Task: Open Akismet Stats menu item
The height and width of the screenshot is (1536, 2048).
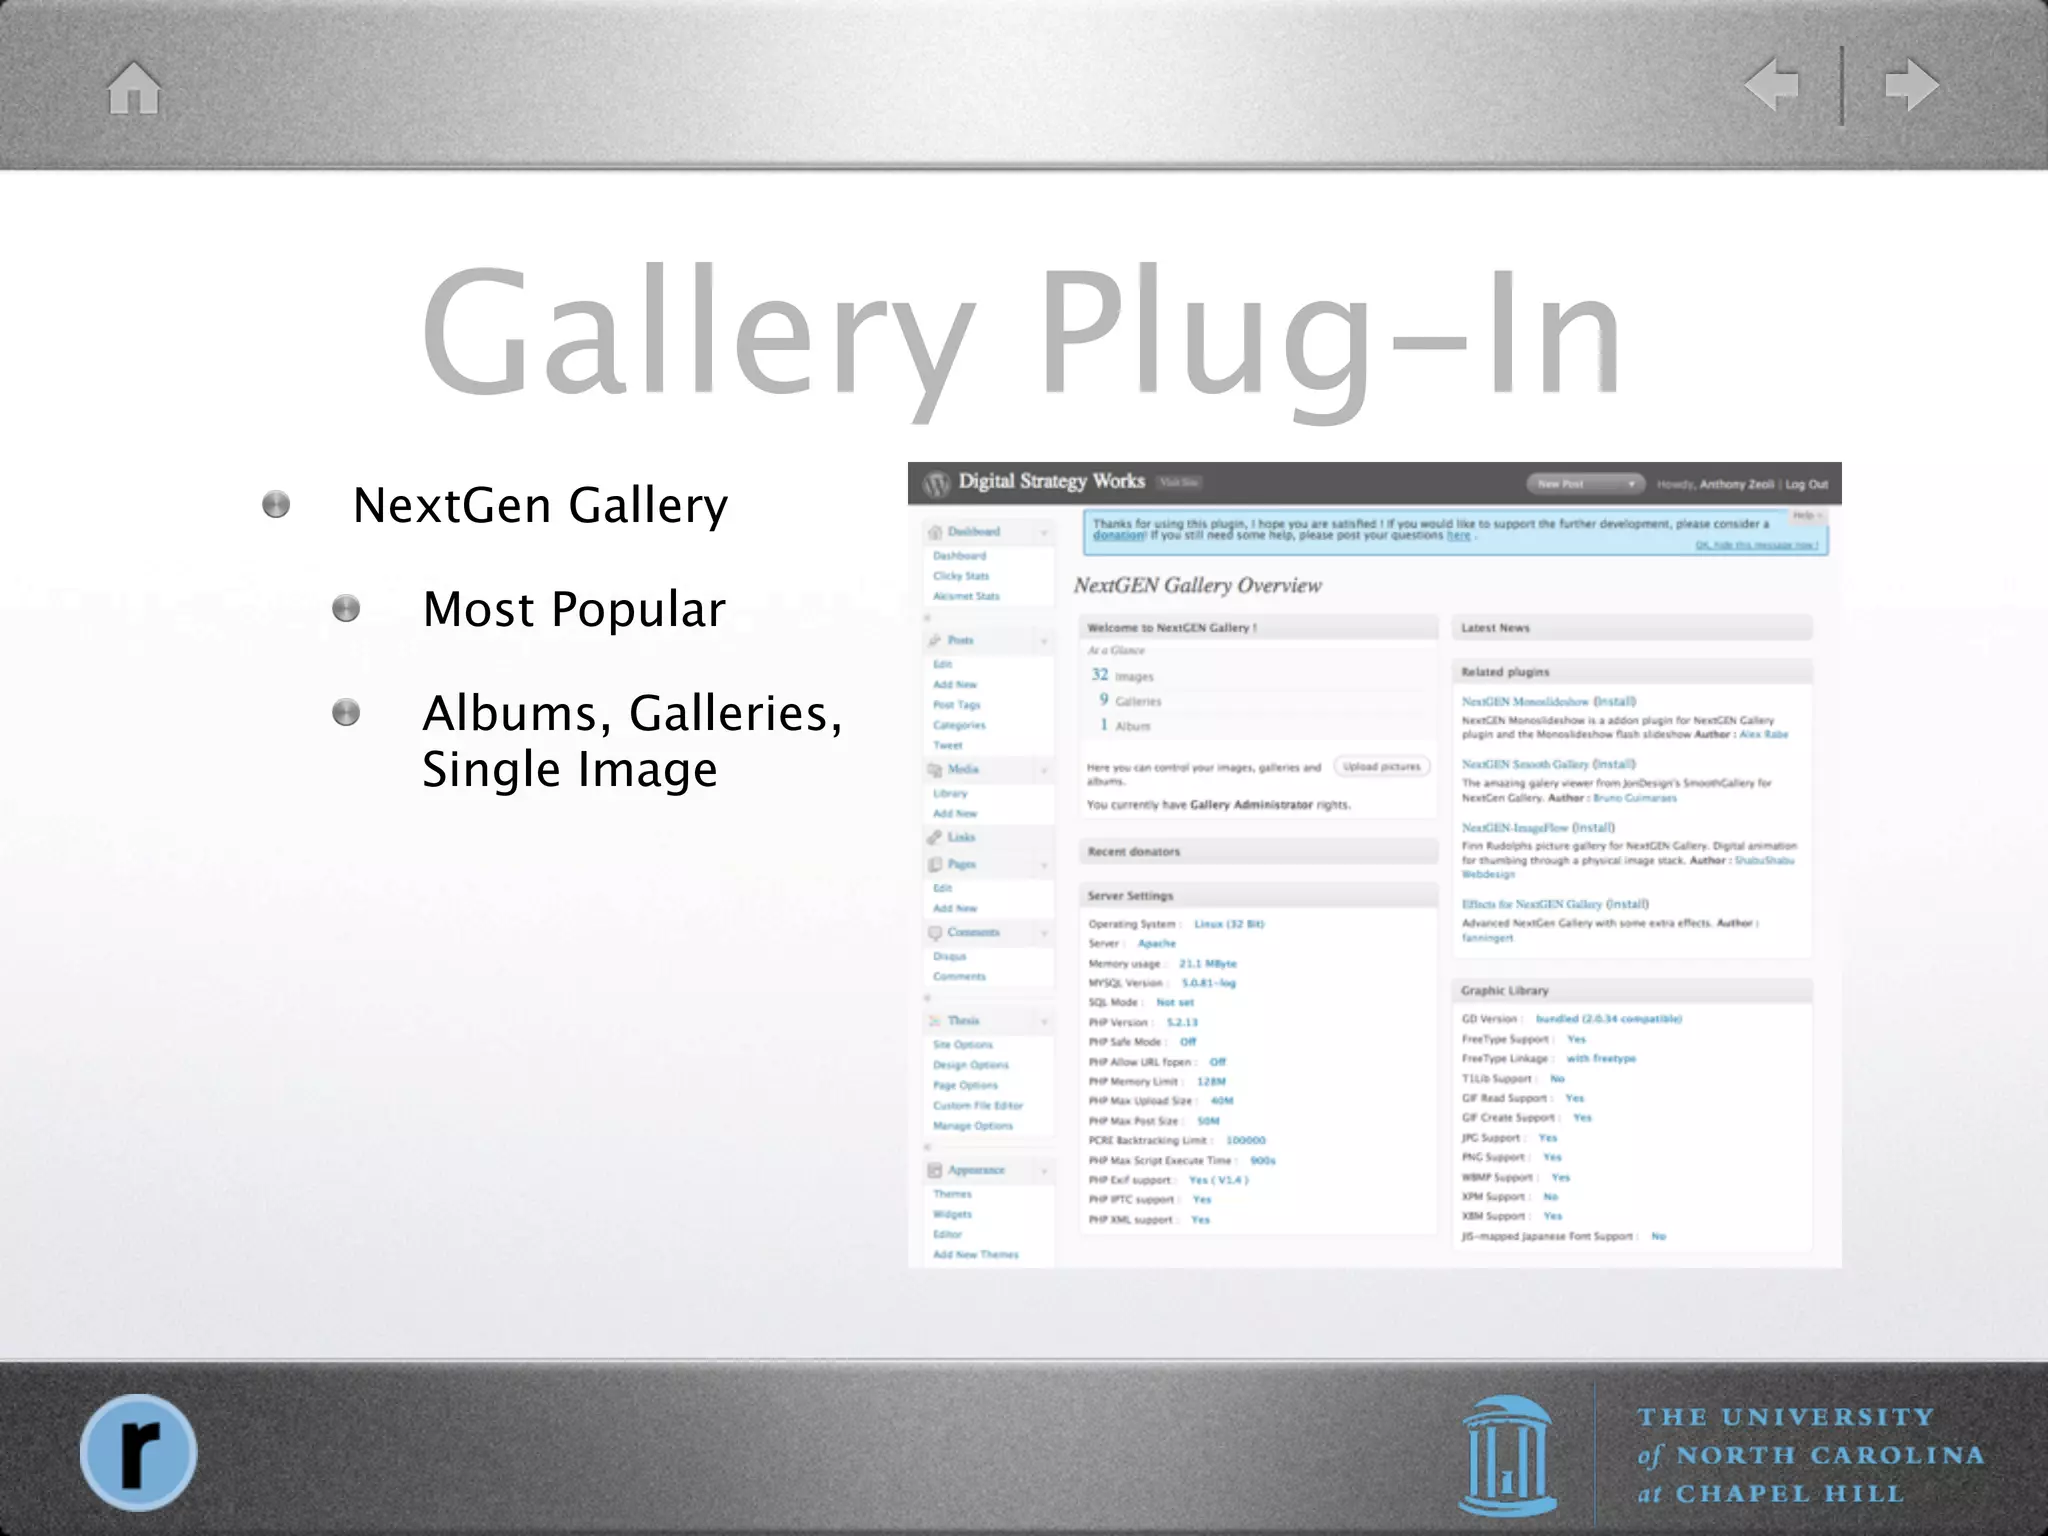Action: pos(966,596)
